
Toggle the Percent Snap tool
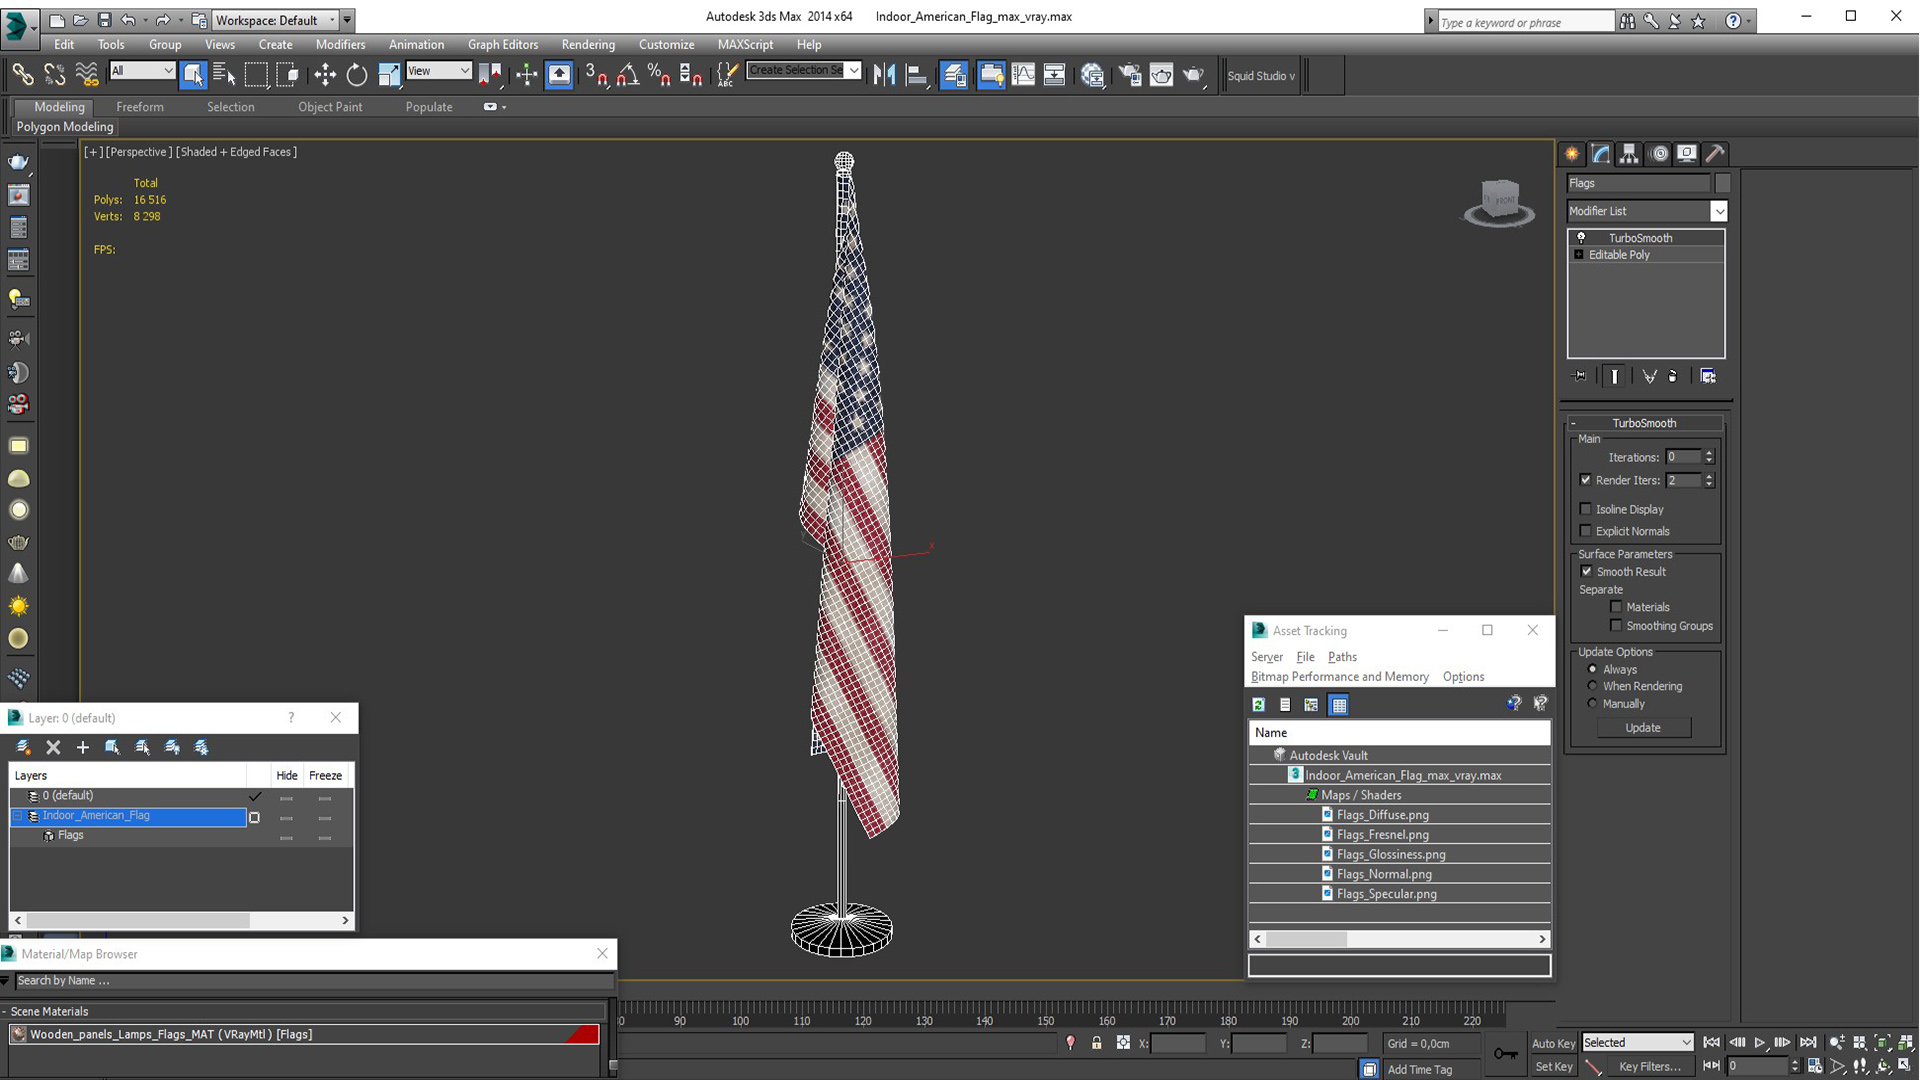coord(659,74)
